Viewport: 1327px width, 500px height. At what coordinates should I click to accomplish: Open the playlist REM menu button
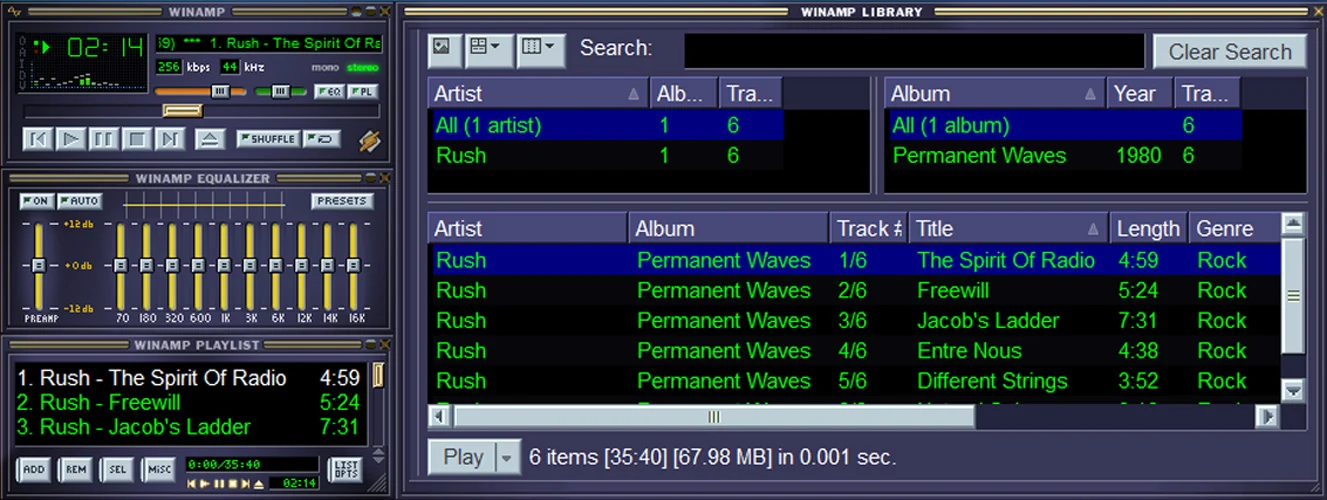(76, 469)
